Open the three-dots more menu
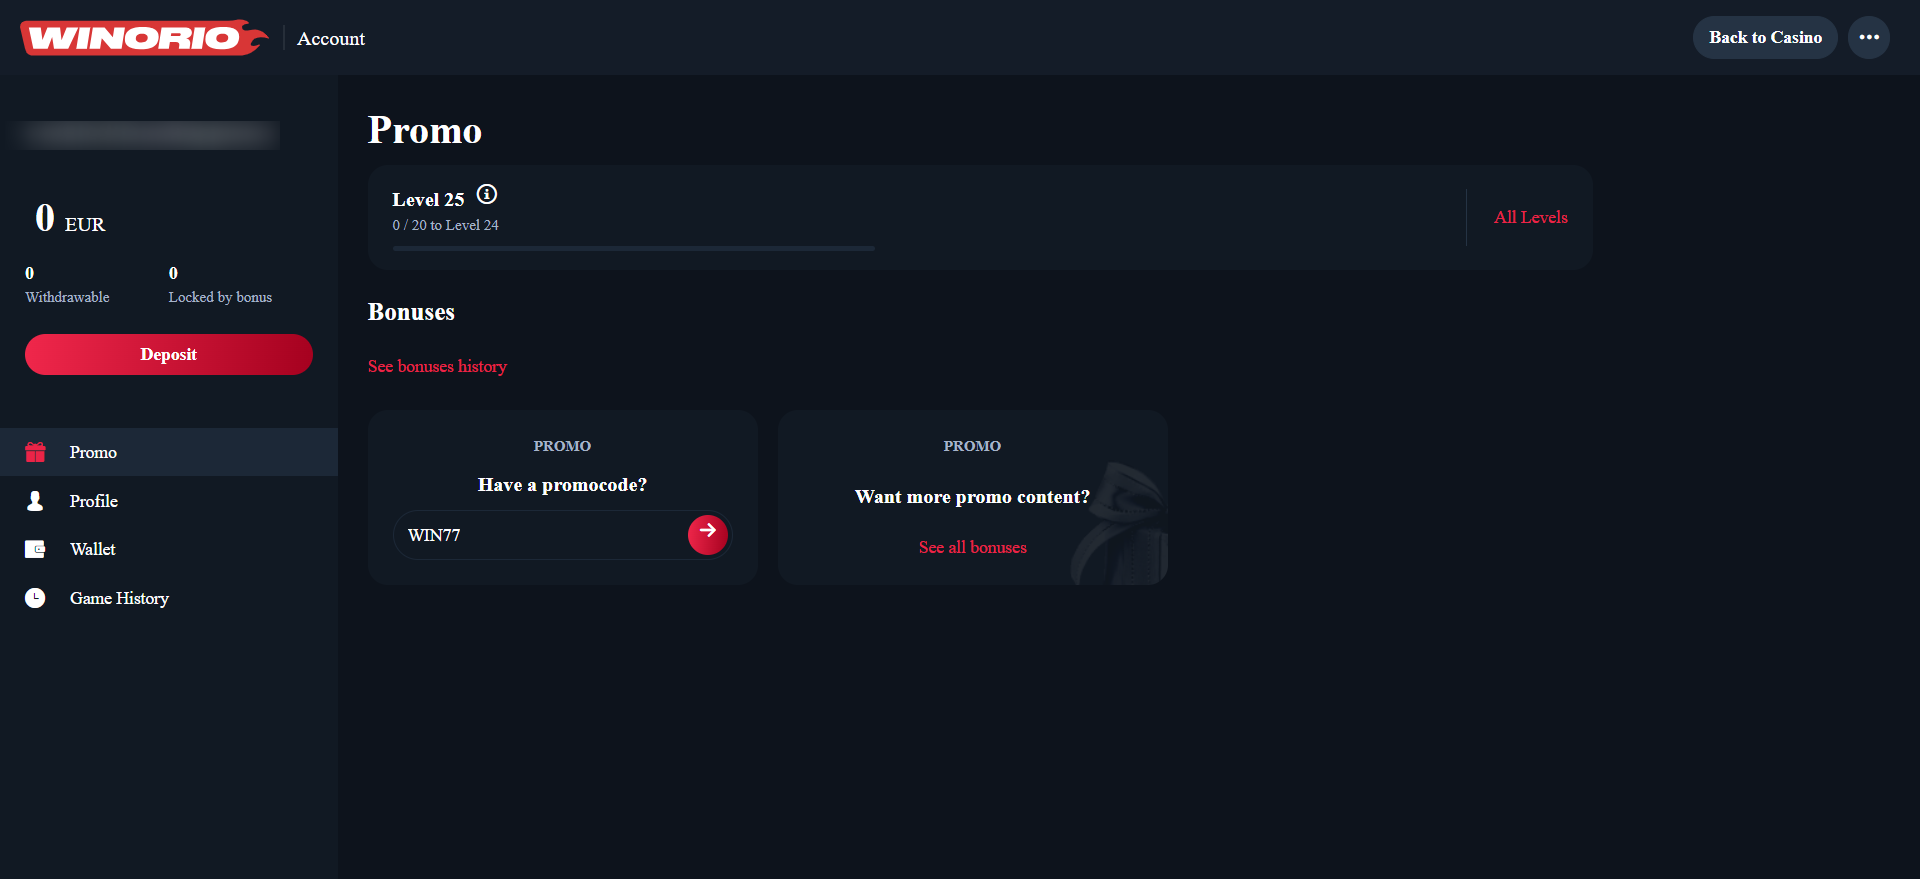The height and width of the screenshot is (879, 1920). pos(1868,38)
